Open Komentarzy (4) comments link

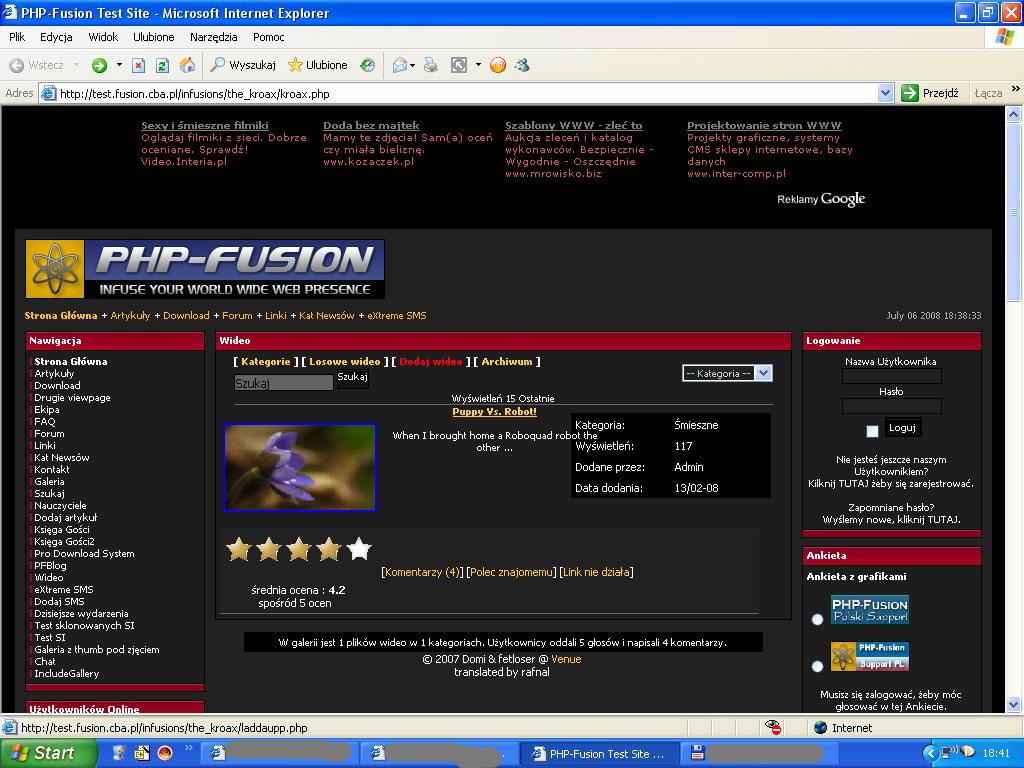pos(422,572)
